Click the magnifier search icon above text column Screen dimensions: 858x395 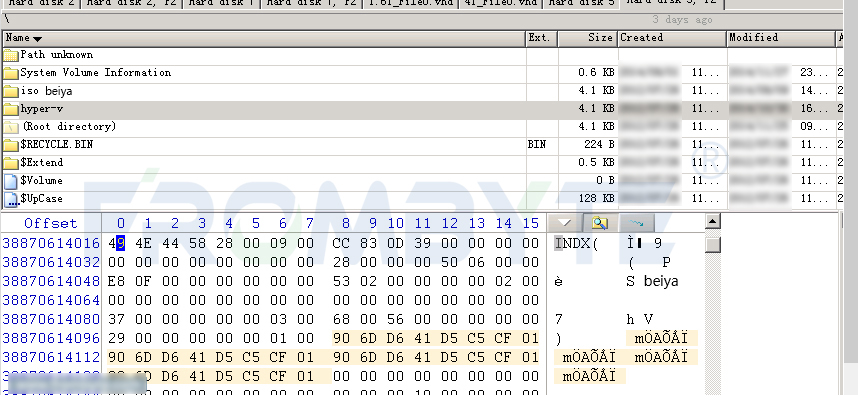(600, 223)
